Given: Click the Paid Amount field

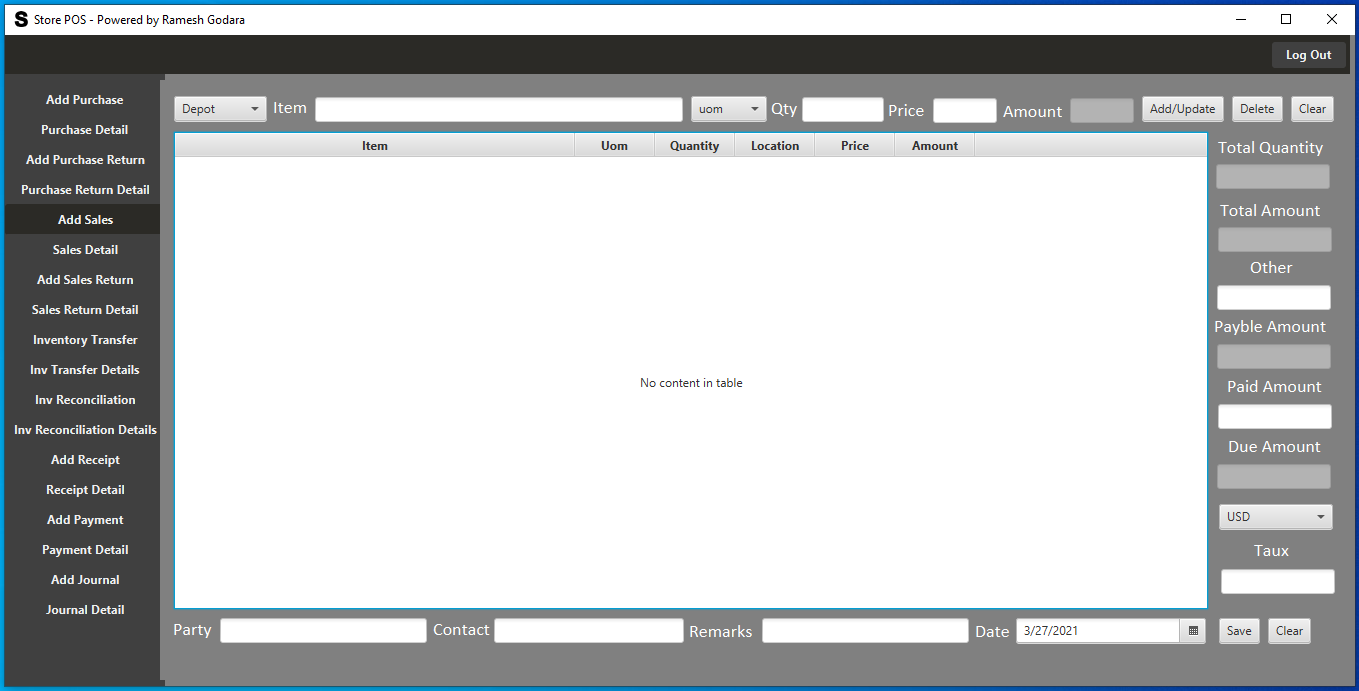Looking at the screenshot, I should coord(1275,416).
